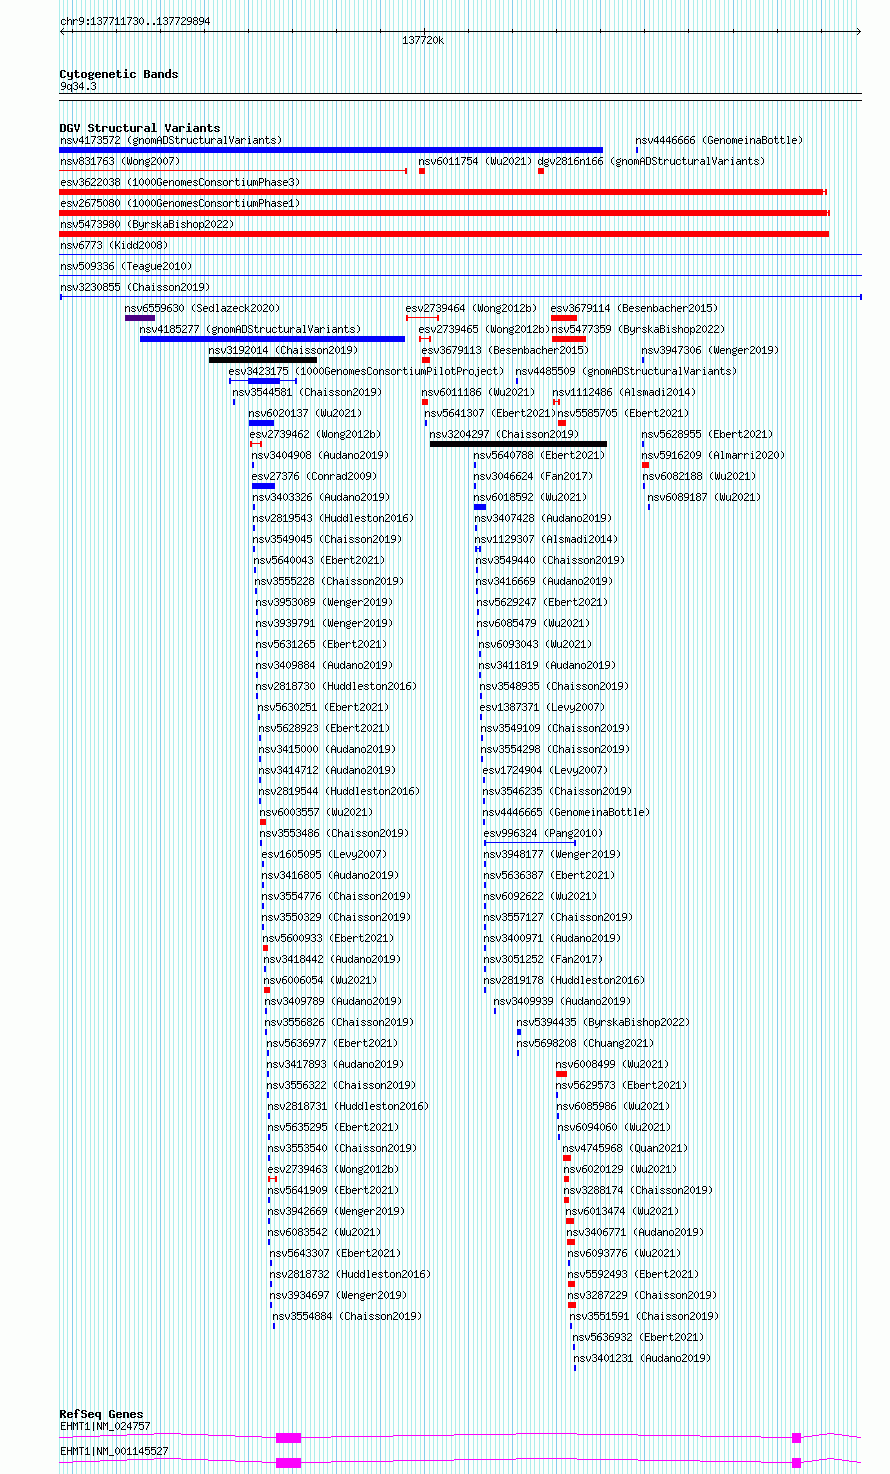Viewport: 890px width, 1474px height.
Task: Select esv27376 (Conrad2009) label
Action: 315,477
